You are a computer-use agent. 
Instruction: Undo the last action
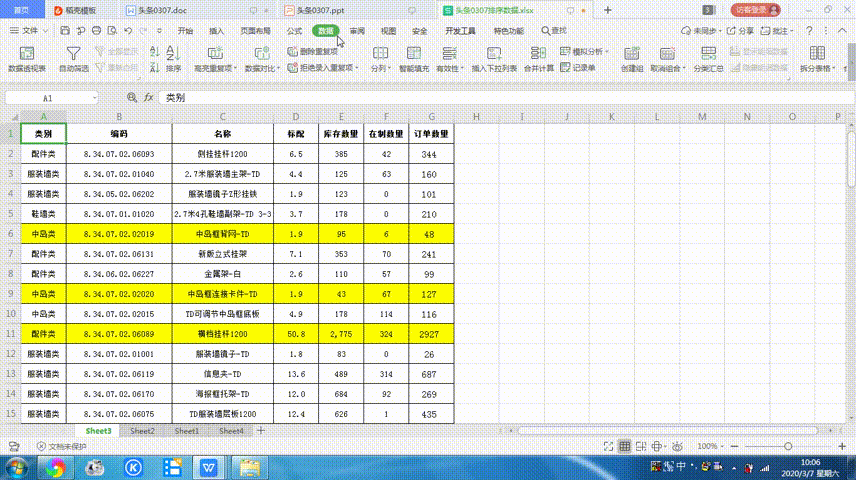(128, 31)
